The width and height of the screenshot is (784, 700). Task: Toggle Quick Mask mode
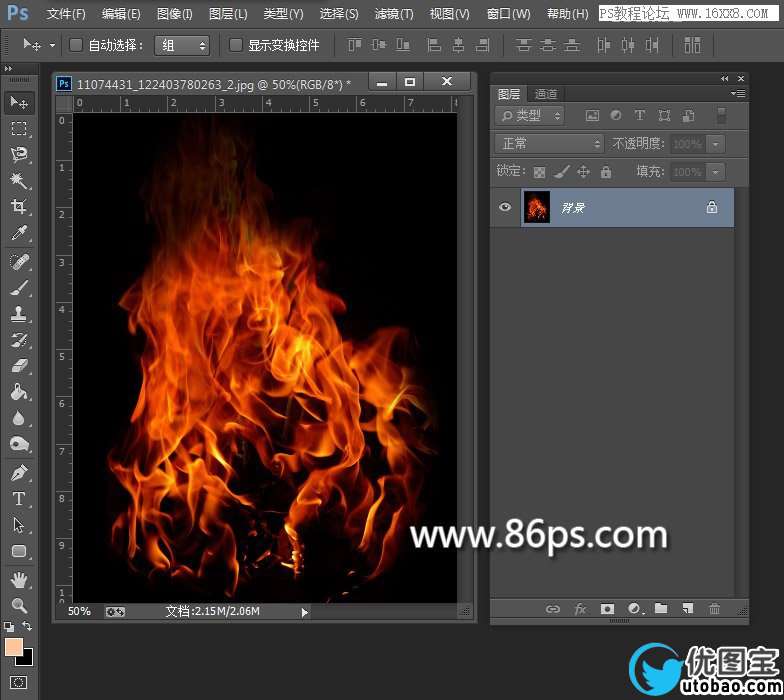tap(18, 682)
